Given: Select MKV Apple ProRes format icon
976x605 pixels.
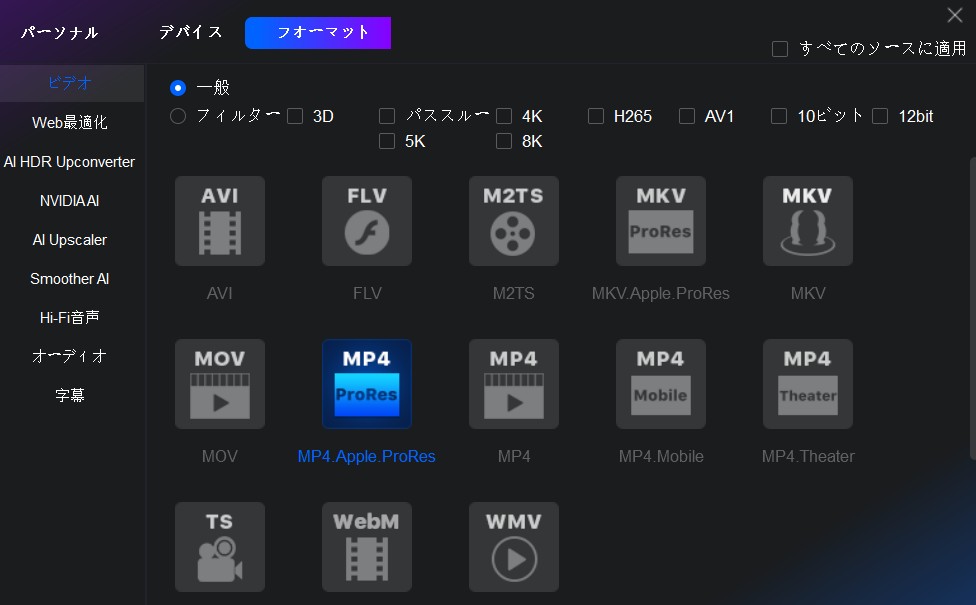Looking at the screenshot, I should tap(661, 221).
